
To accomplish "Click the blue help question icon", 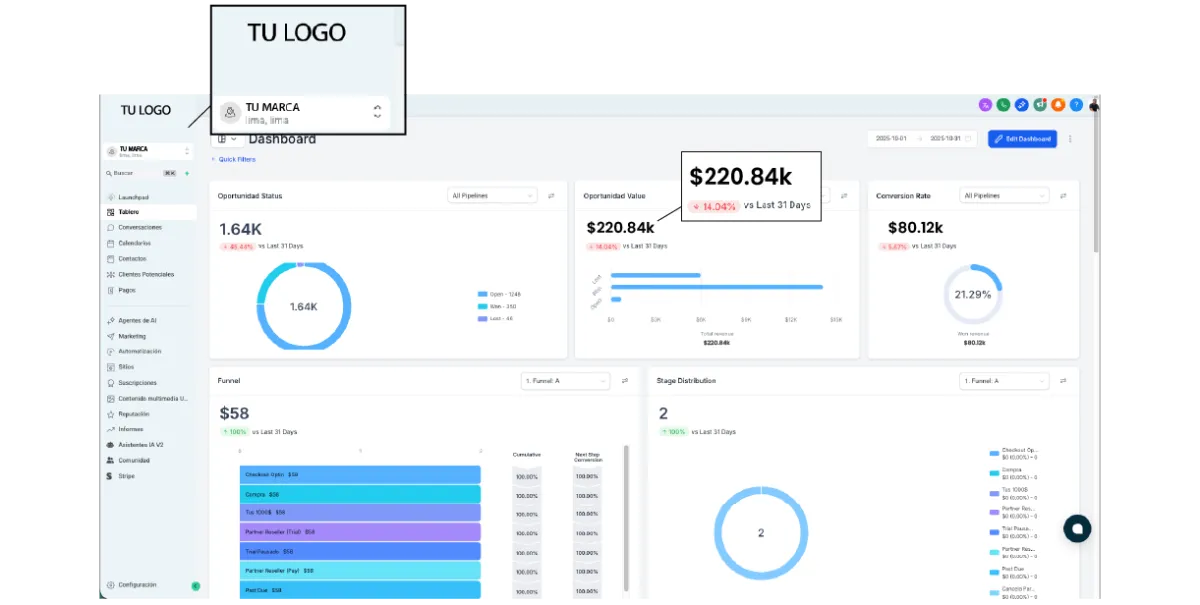I will coord(1076,104).
